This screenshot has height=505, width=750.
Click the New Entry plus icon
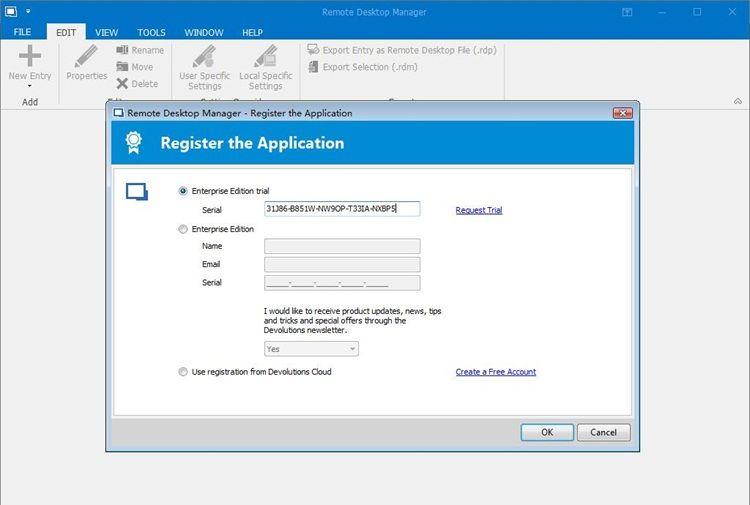(x=30, y=56)
